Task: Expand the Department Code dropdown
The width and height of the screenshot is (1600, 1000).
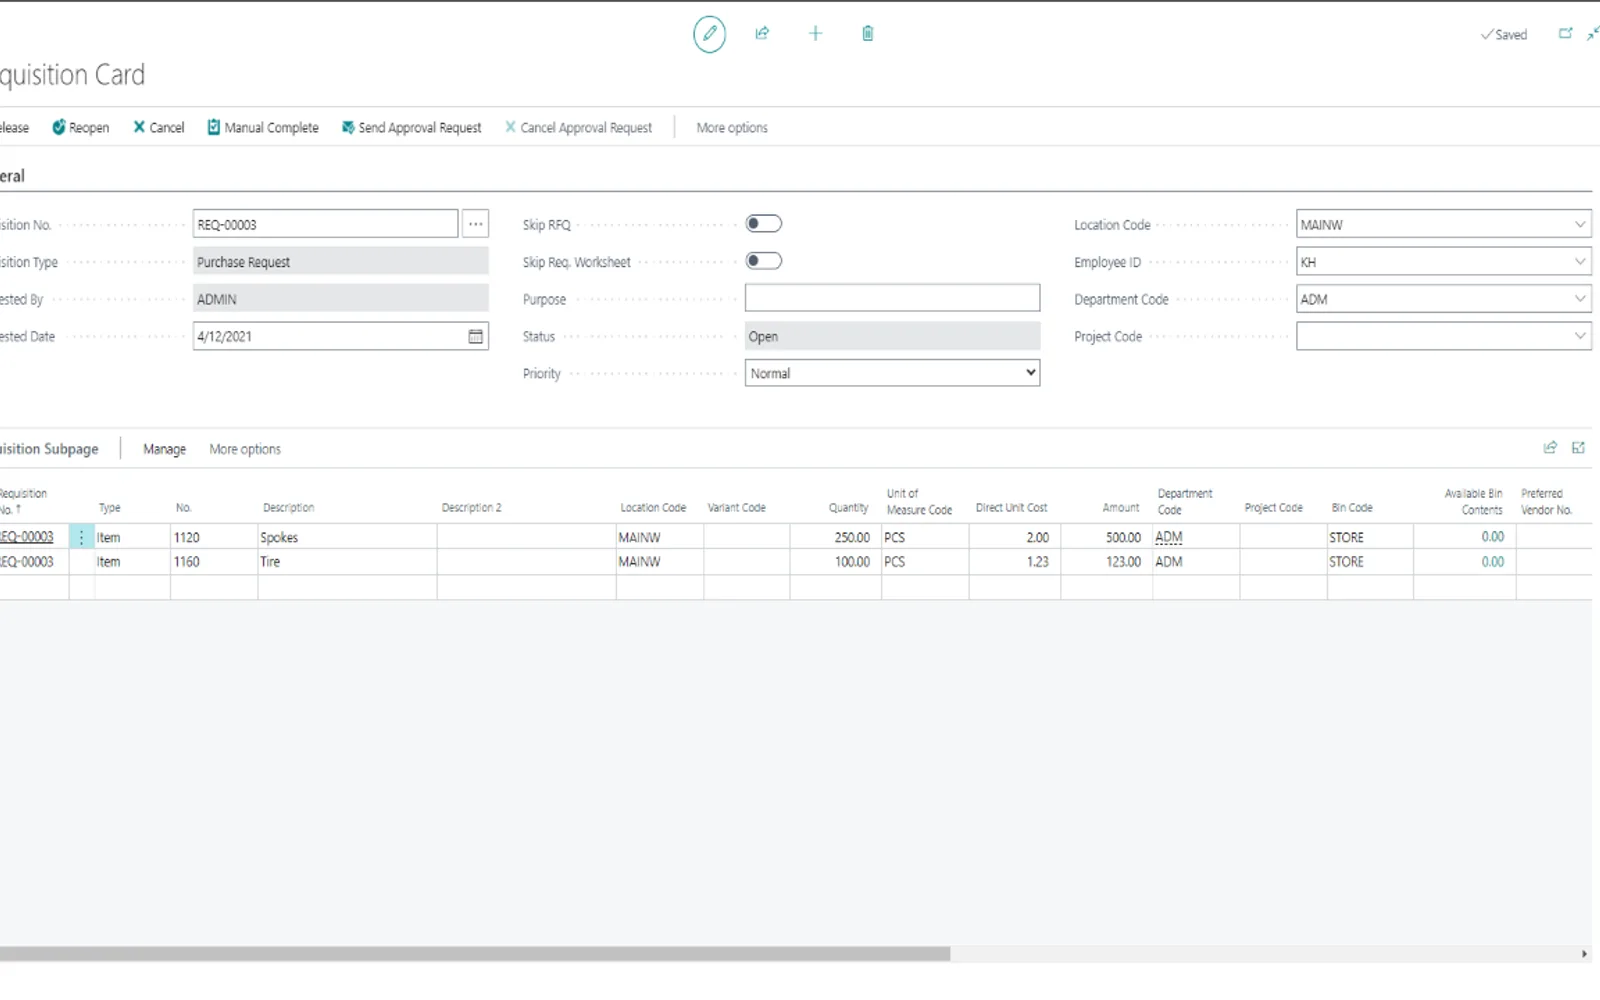Action: (x=1580, y=298)
